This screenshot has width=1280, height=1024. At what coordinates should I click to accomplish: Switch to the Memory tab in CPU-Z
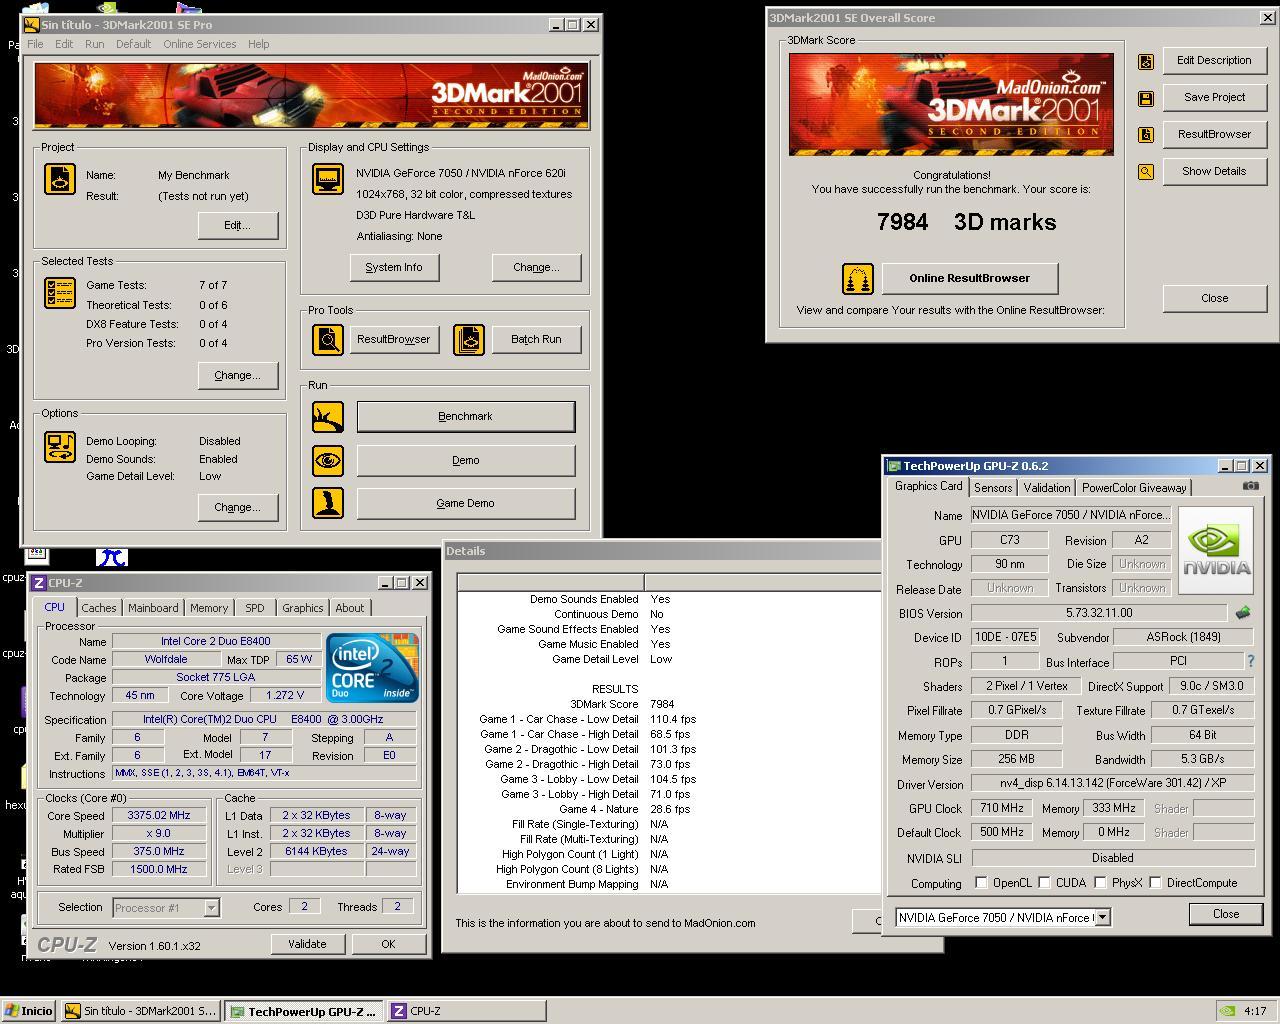coord(209,608)
